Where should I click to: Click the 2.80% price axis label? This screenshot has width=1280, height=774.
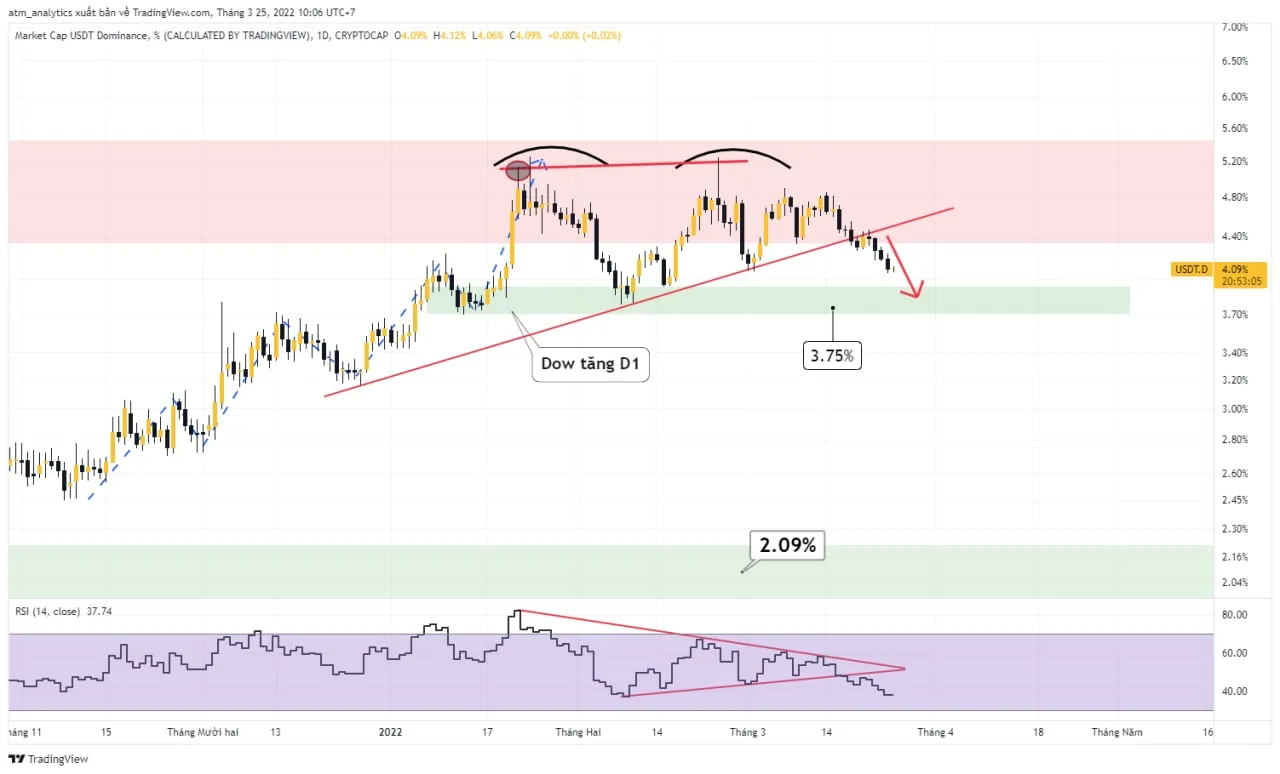click(1235, 440)
